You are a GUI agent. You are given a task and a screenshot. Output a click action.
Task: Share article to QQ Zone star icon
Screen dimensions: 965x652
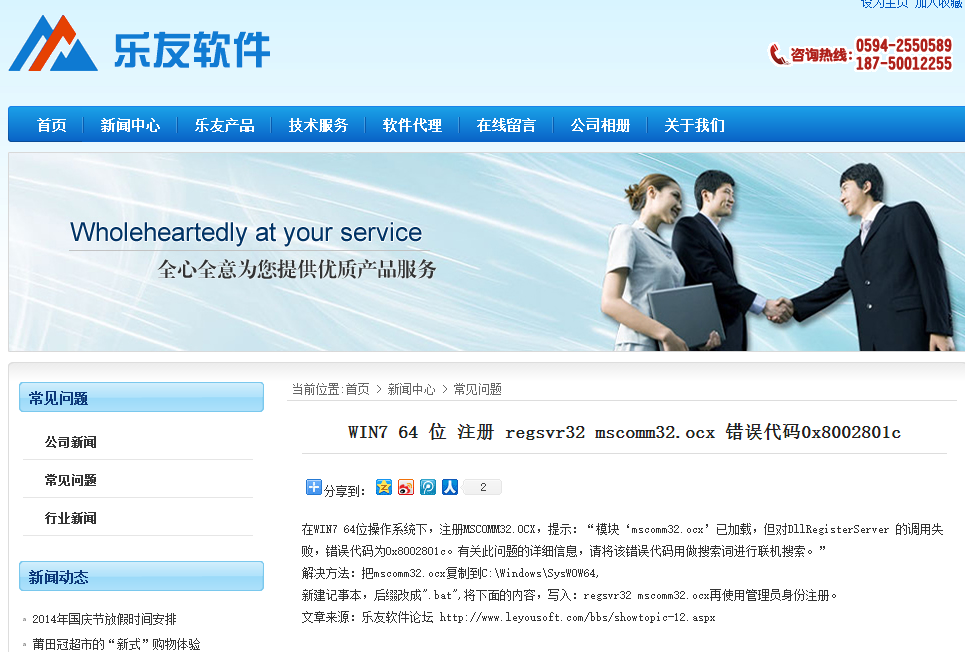click(383, 487)
